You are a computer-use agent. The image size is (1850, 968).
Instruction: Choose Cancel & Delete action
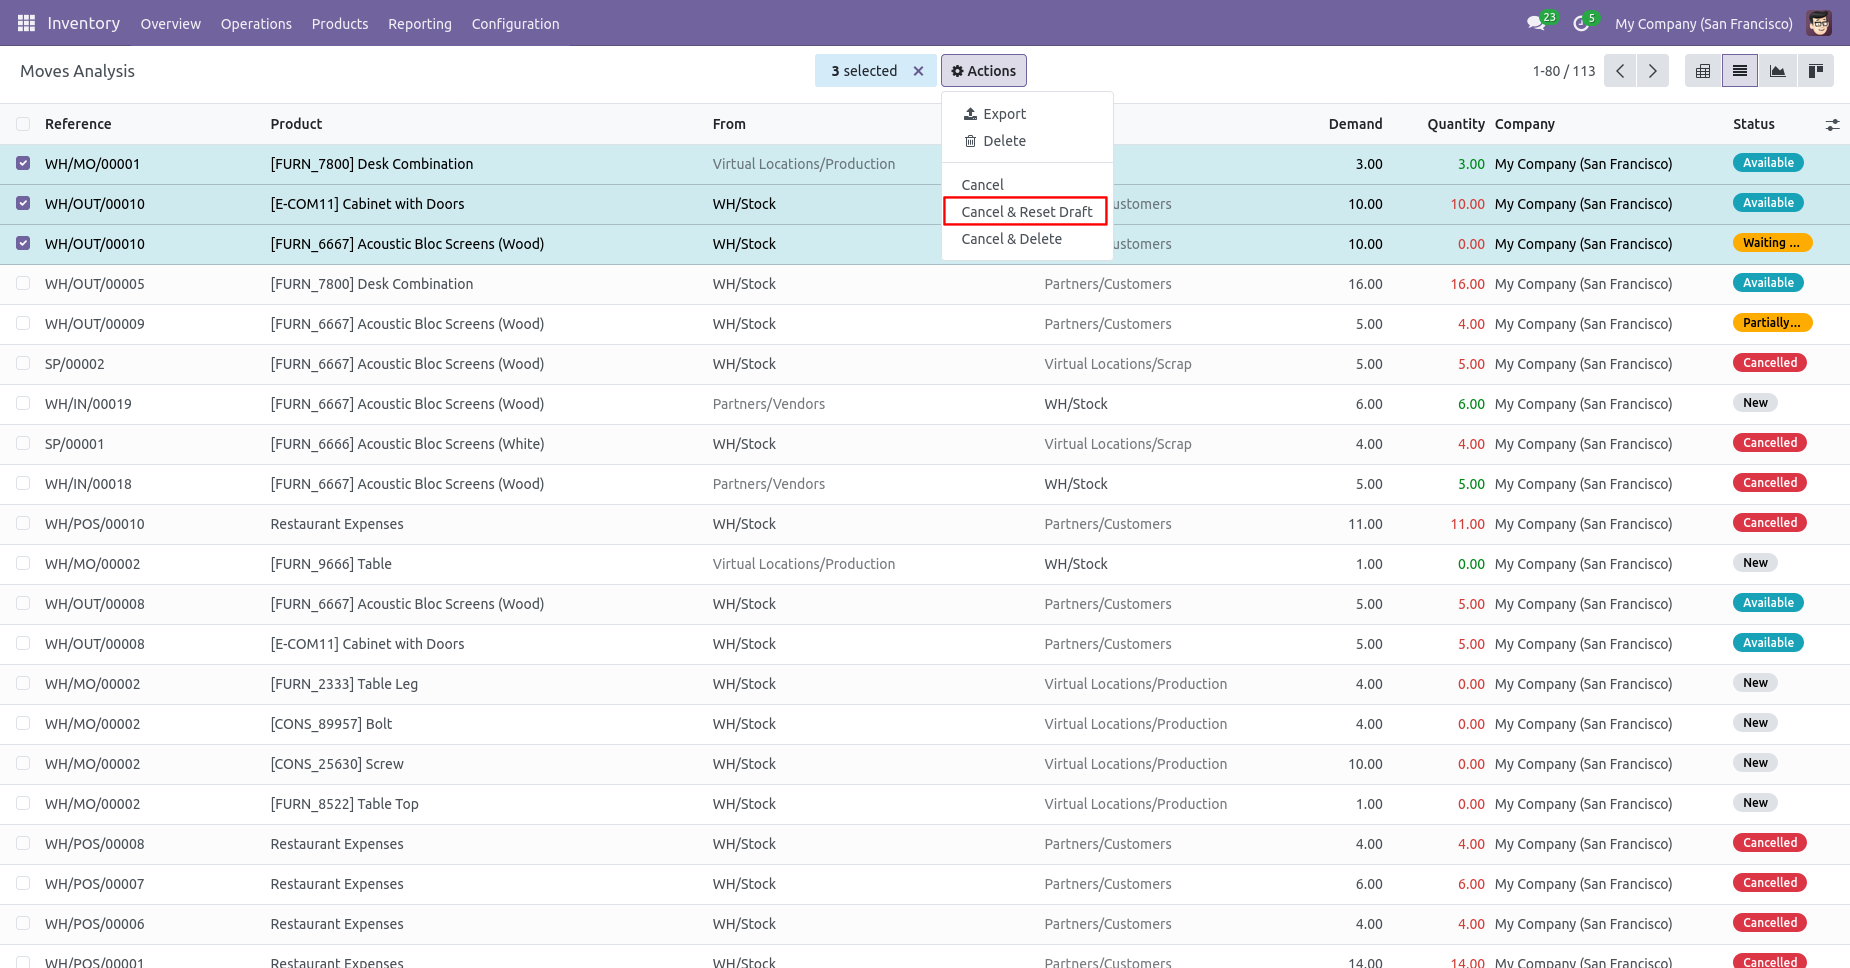[x=1027, y=239]
